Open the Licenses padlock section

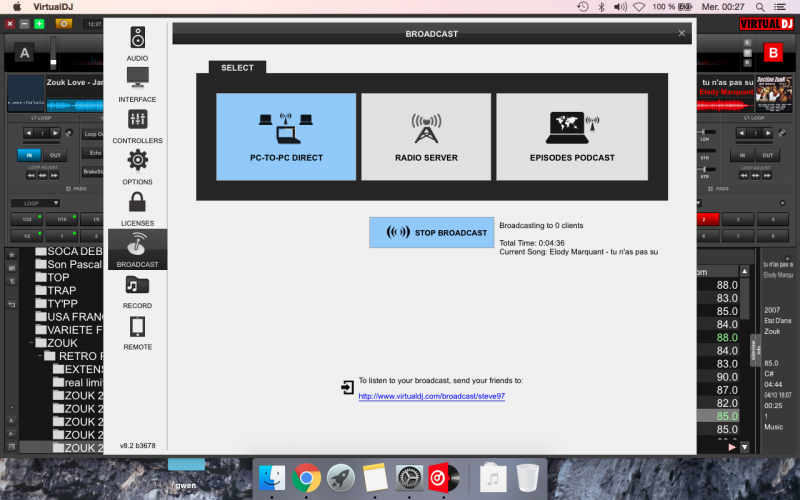(137, 209)
